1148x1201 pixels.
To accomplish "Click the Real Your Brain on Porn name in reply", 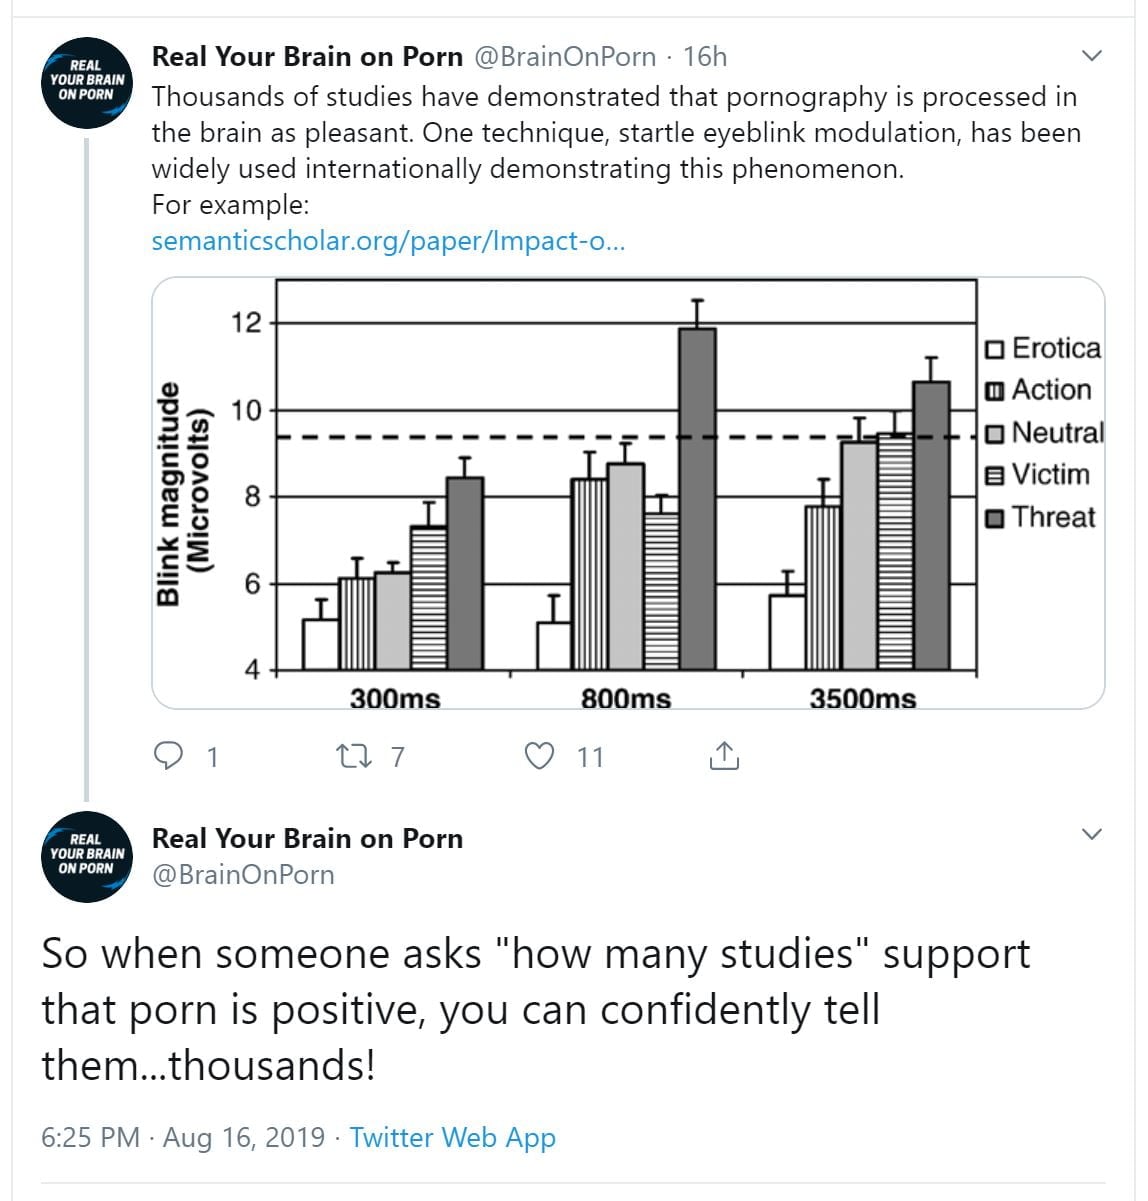I will pos(307,838).
